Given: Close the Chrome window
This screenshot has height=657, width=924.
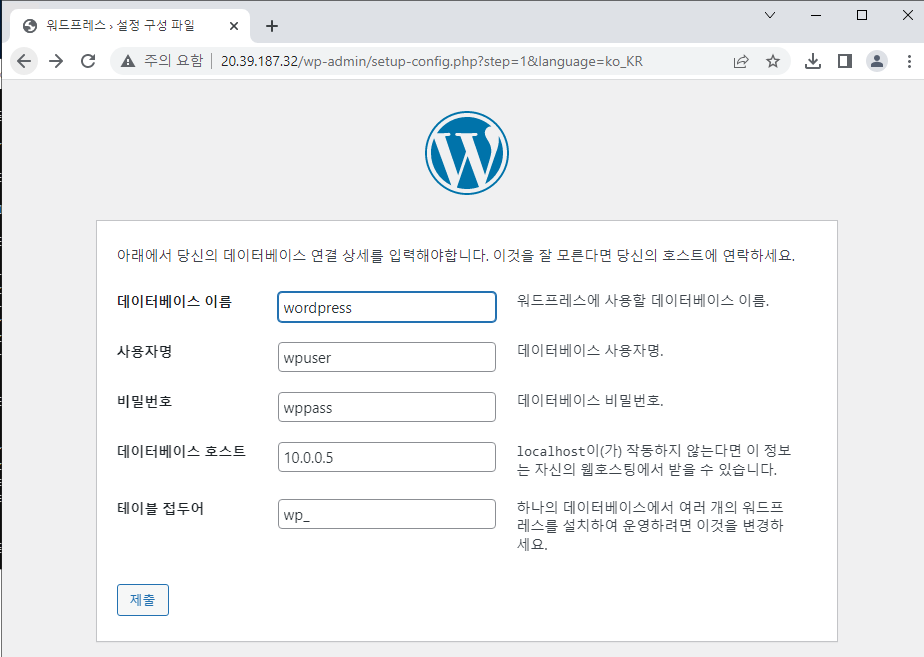Looking at the screenshot, I should pos(908,15).
